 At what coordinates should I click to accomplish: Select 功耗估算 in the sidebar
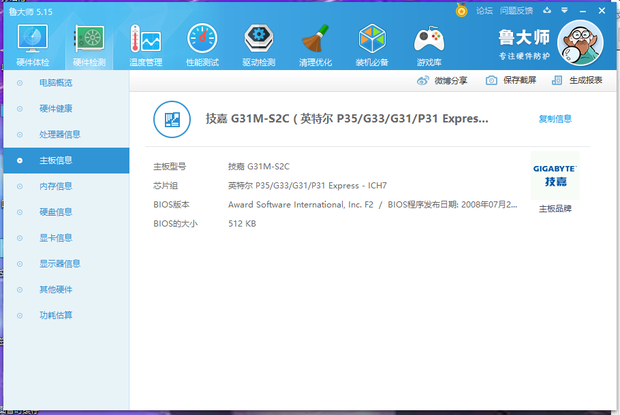66,315
